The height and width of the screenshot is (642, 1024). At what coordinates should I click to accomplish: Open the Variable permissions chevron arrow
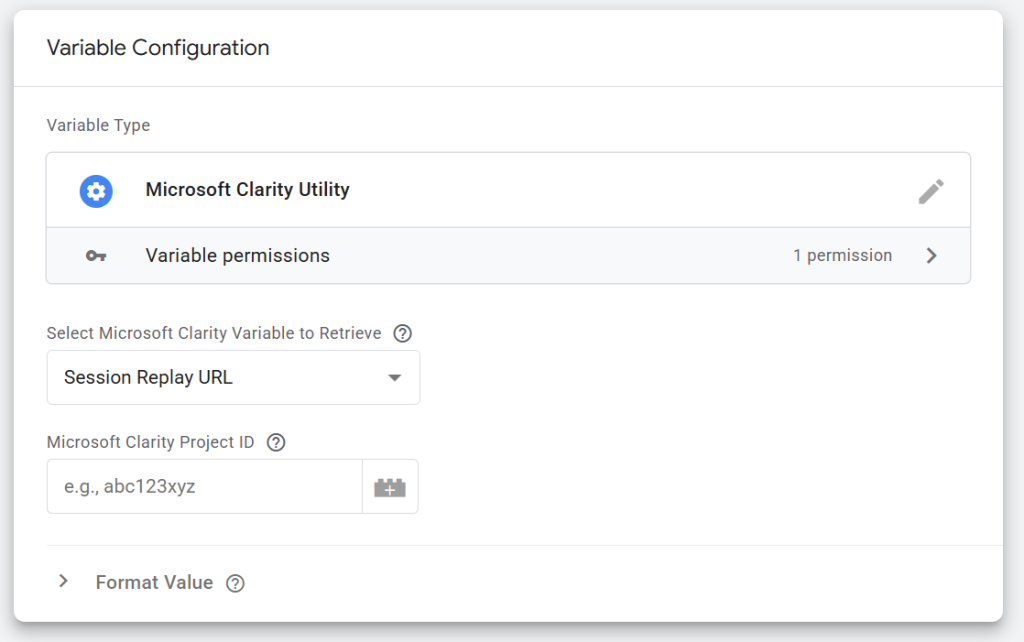click(931, 255)
